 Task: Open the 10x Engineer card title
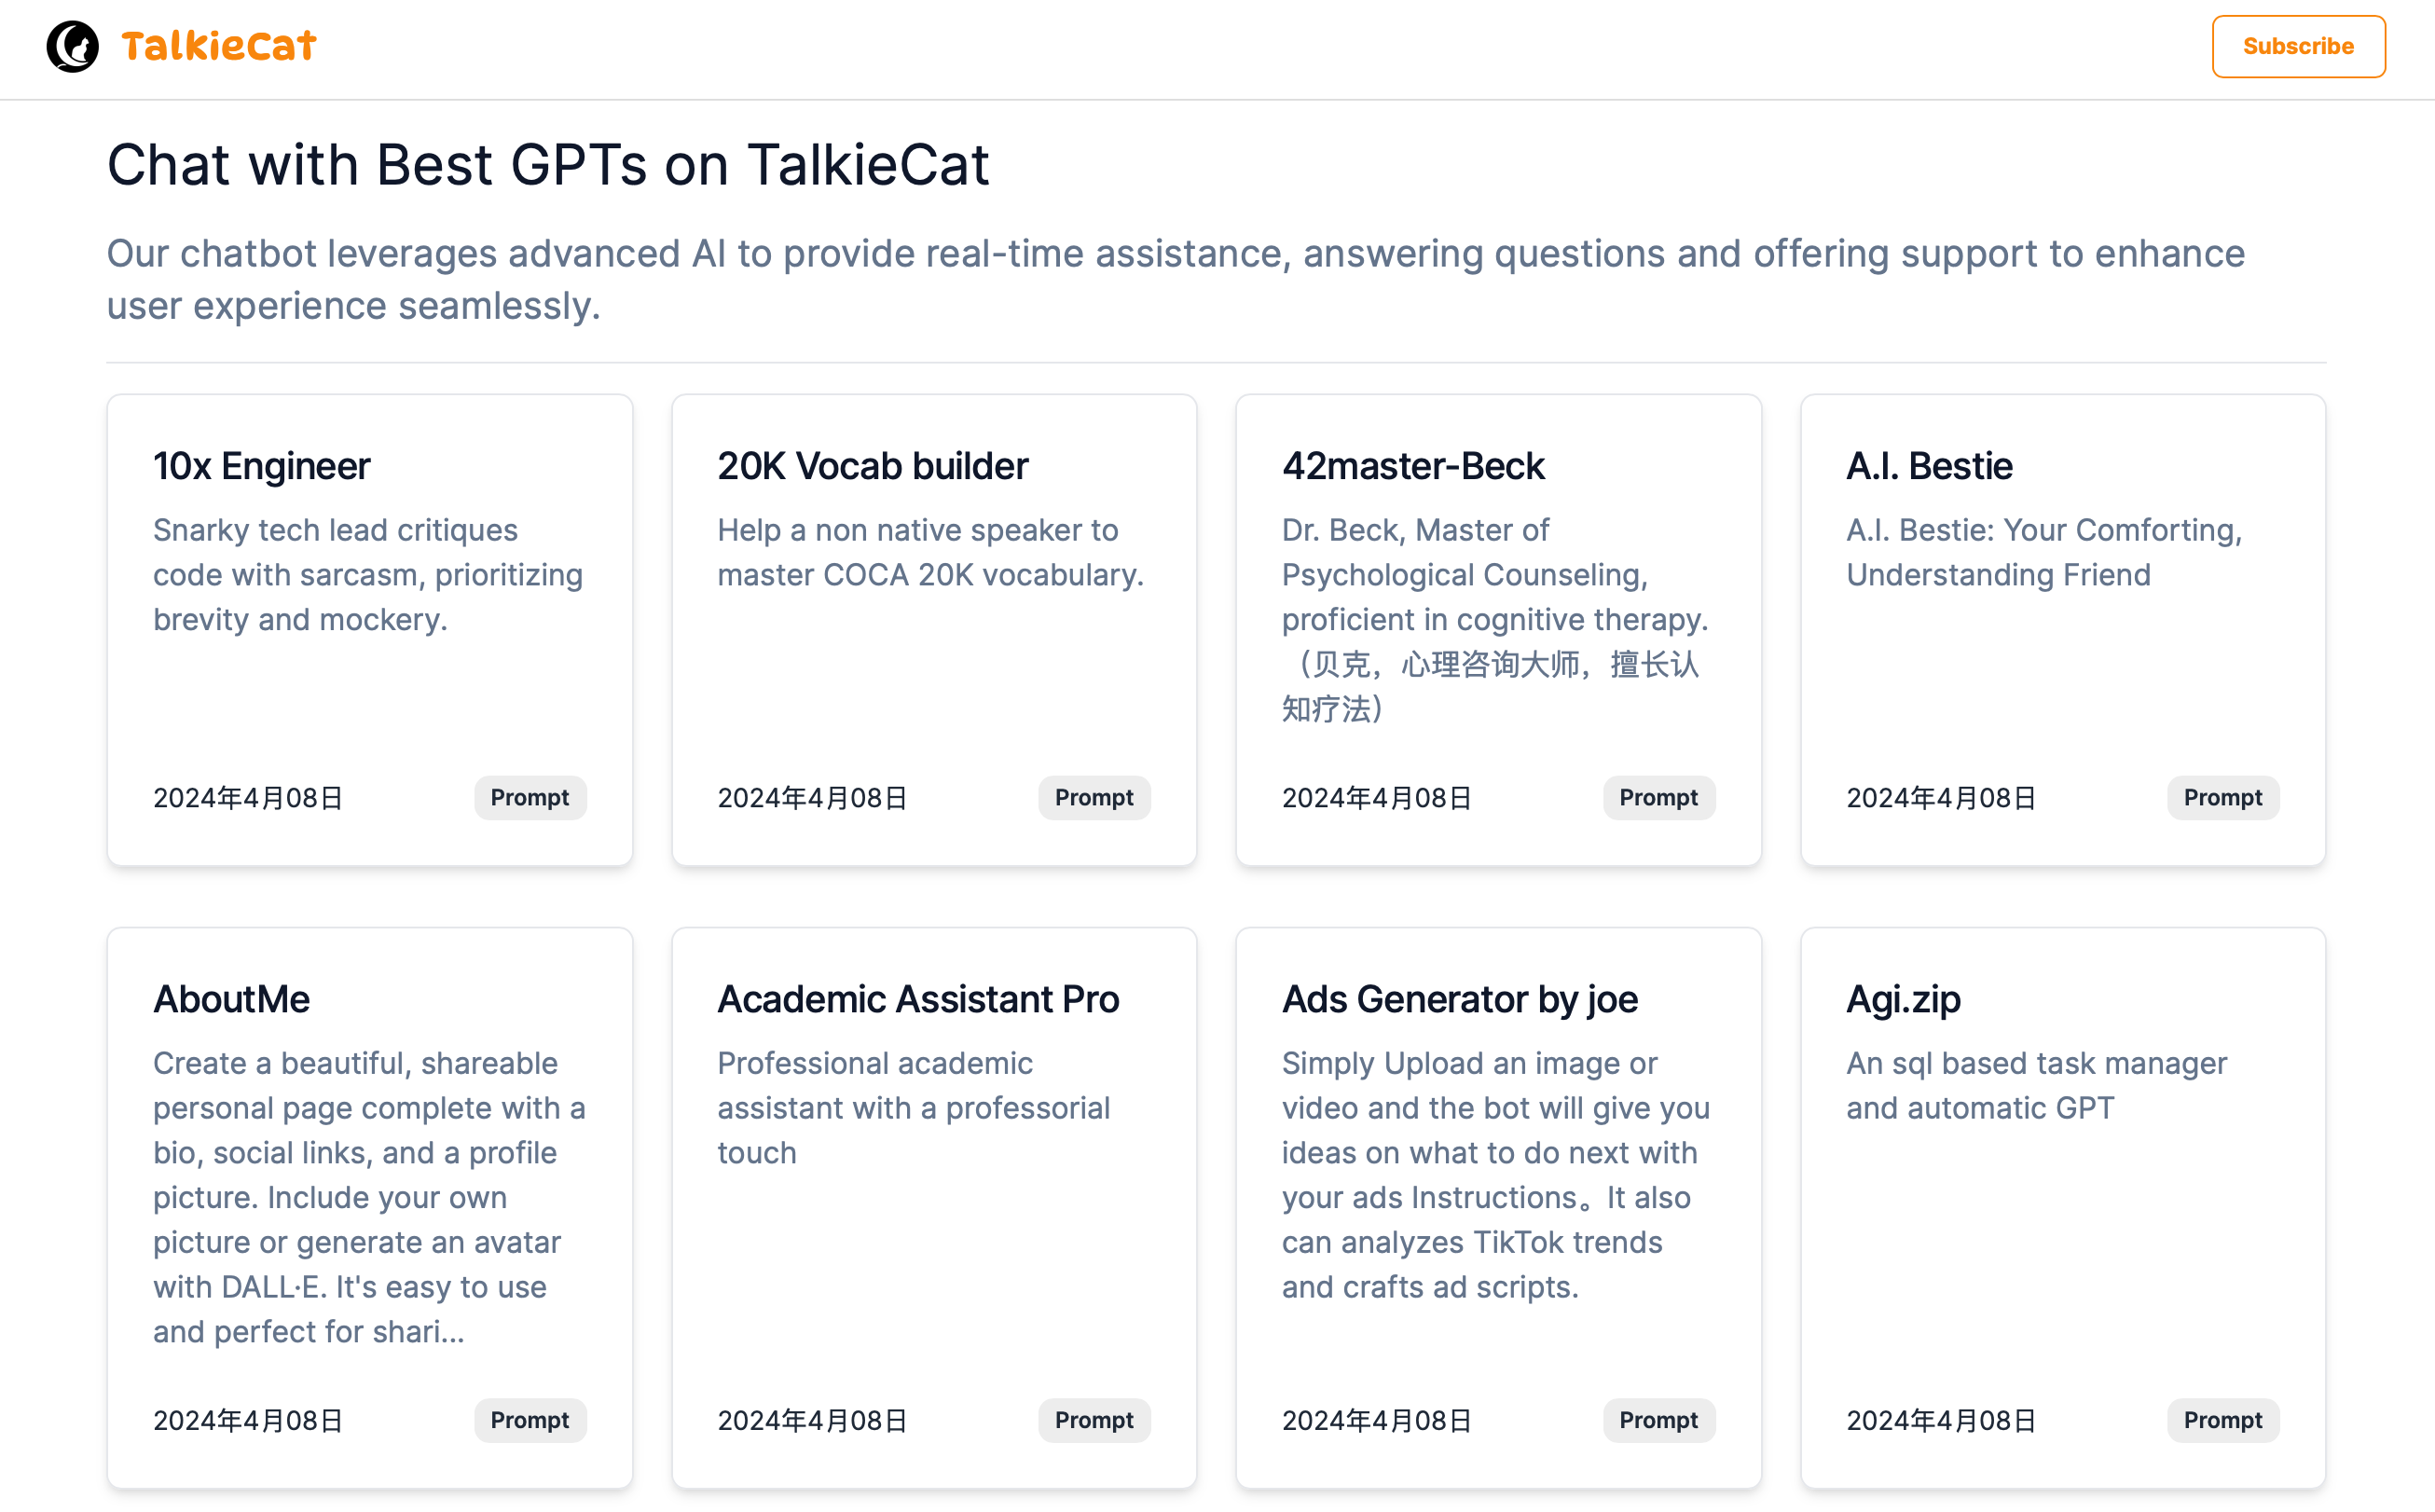(261, 466)
